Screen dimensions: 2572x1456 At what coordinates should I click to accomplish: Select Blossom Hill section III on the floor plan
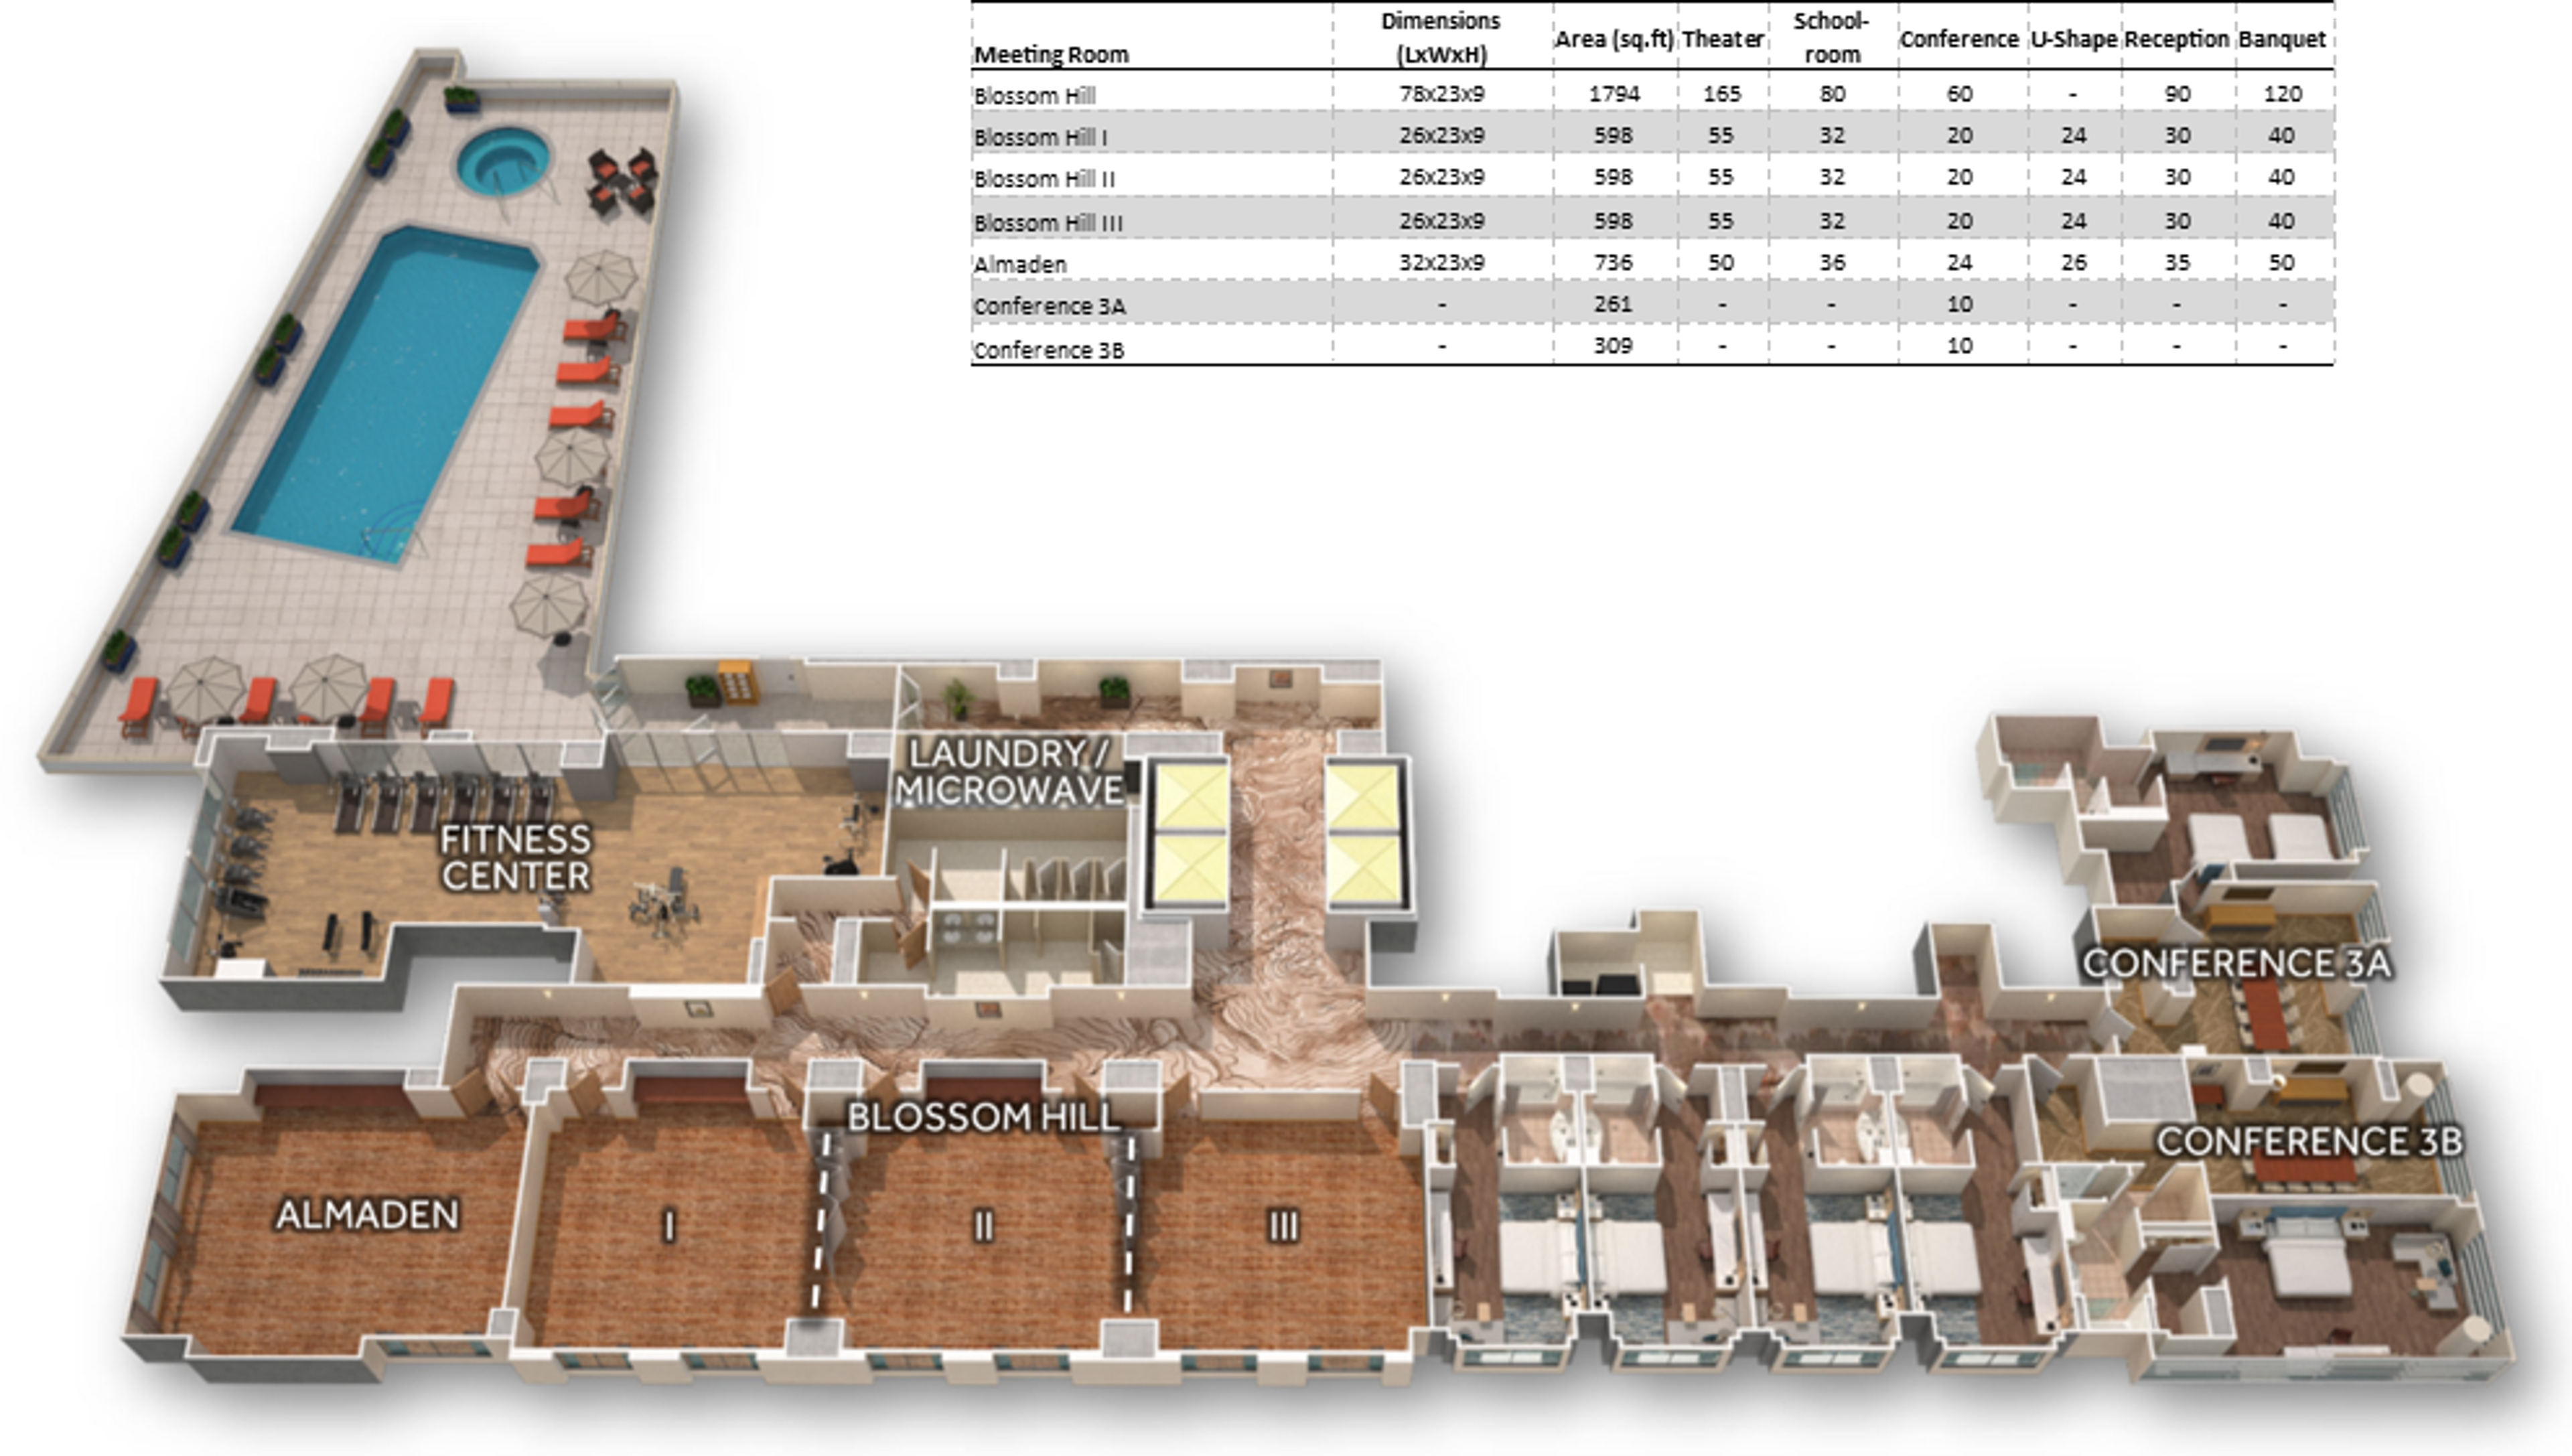pyautogui.click(x=1283, y=1226)
